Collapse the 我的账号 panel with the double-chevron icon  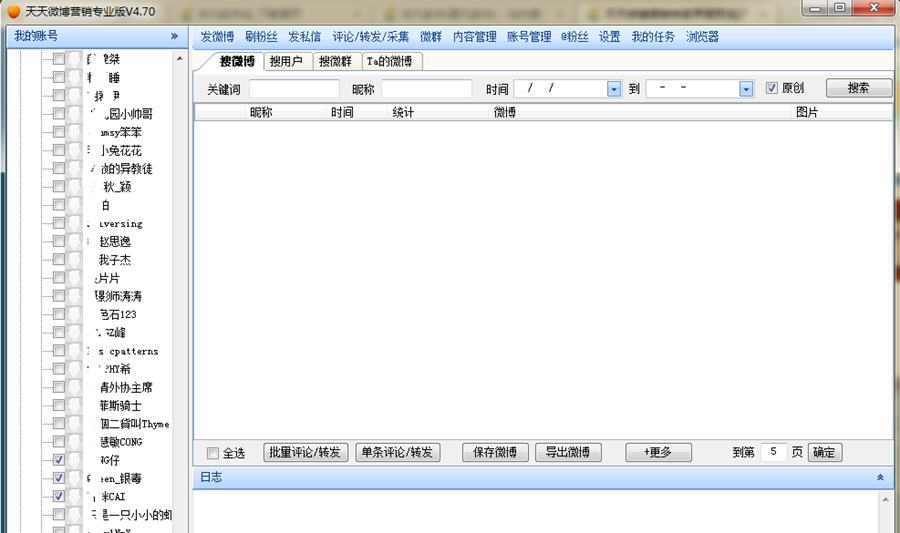tap(174, 36)
